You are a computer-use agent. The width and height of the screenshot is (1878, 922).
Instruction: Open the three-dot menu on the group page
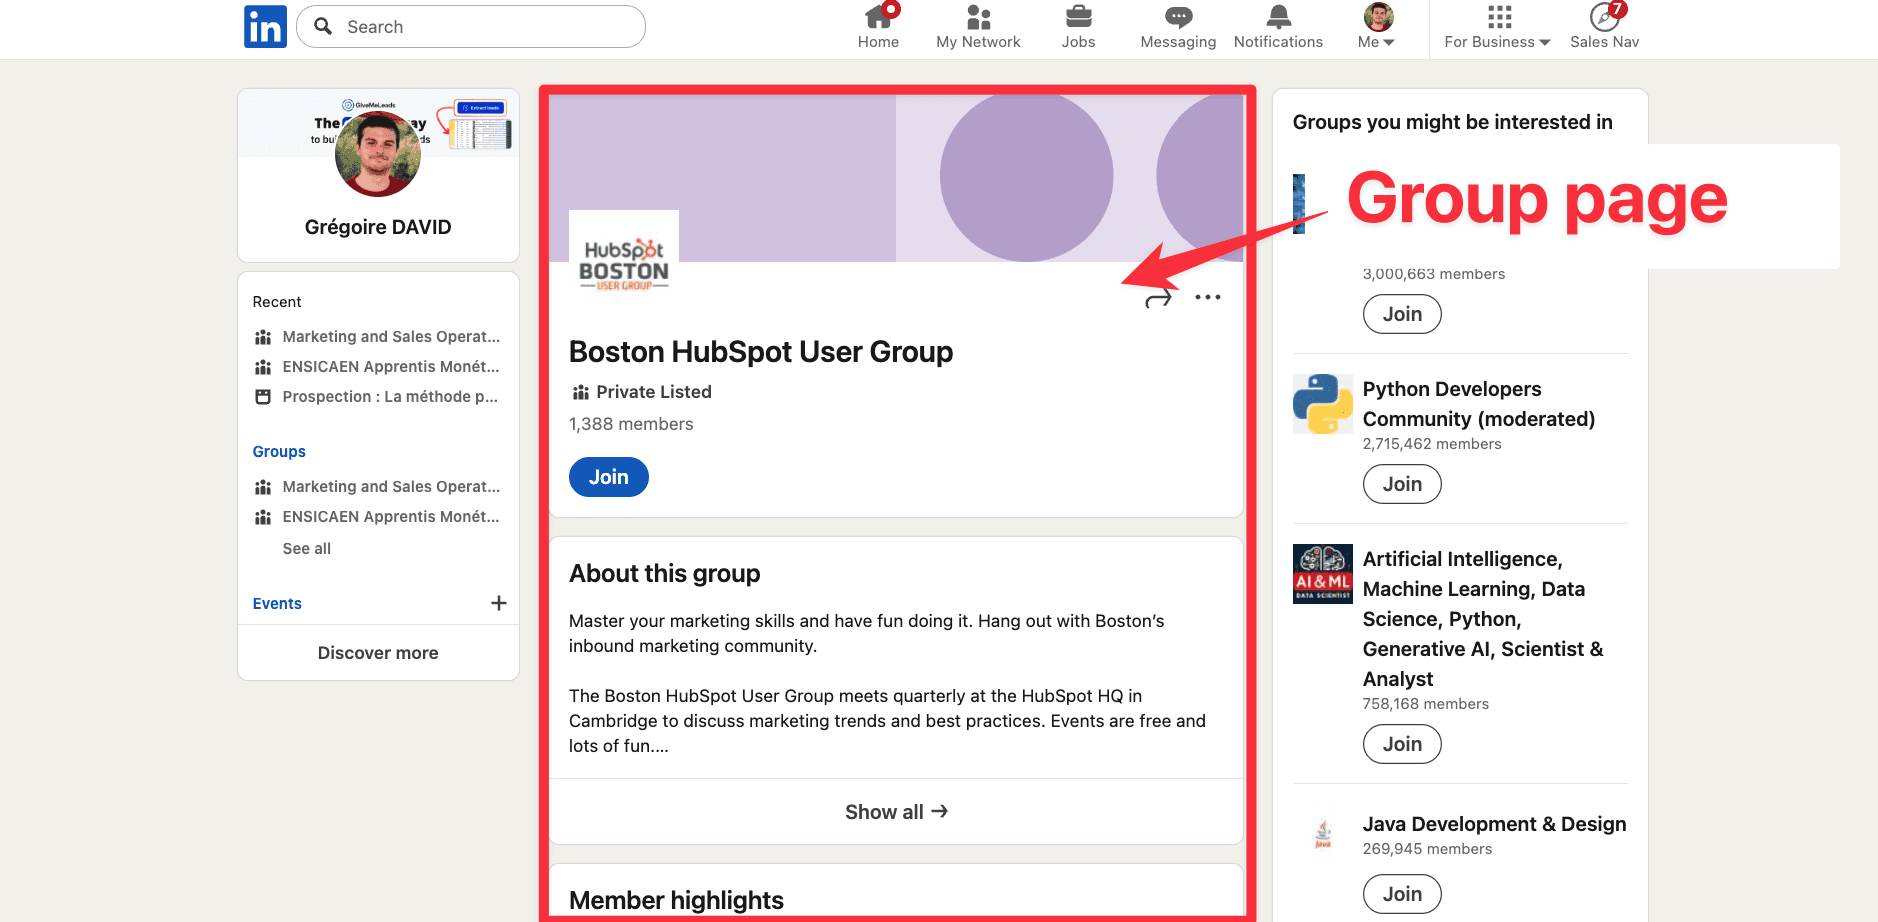pos(1207,296)
